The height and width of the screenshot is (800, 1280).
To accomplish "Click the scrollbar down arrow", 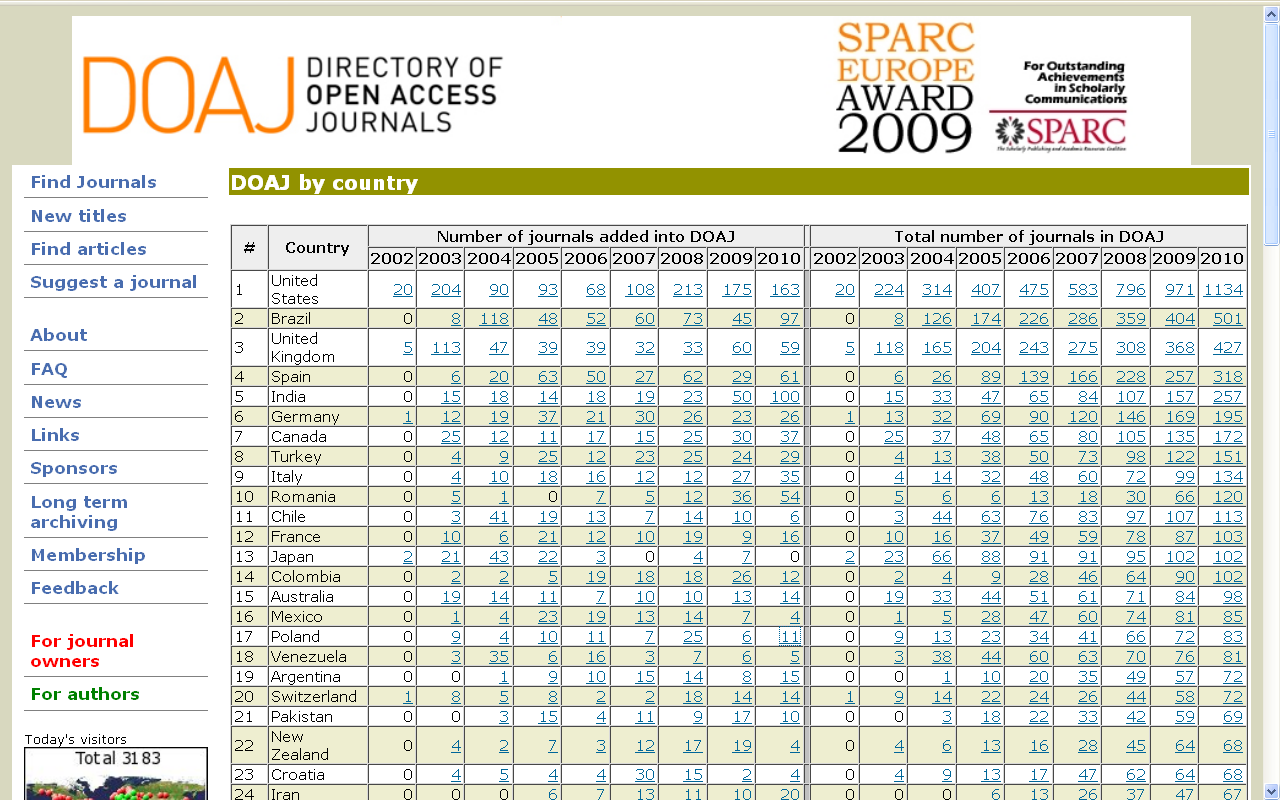I will (1271, 791).
